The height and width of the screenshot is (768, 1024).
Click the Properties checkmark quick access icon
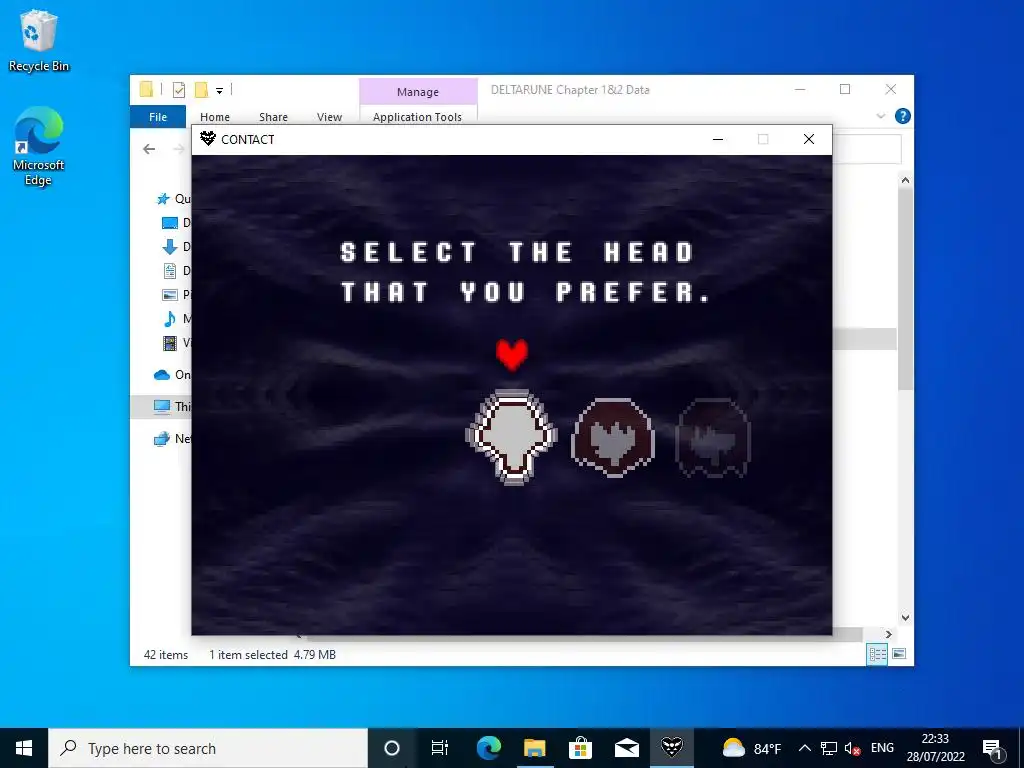click(178, 90)
